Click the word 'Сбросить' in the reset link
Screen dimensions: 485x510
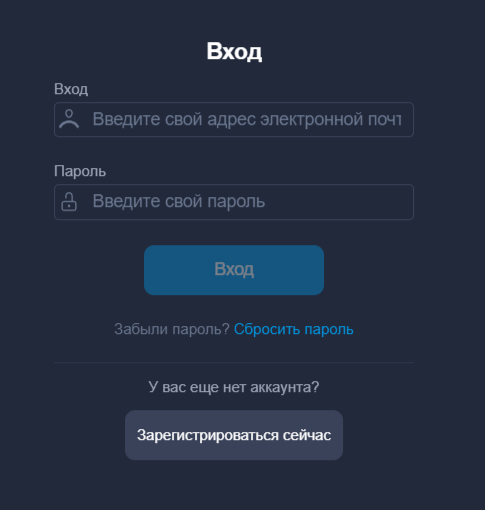267,329
